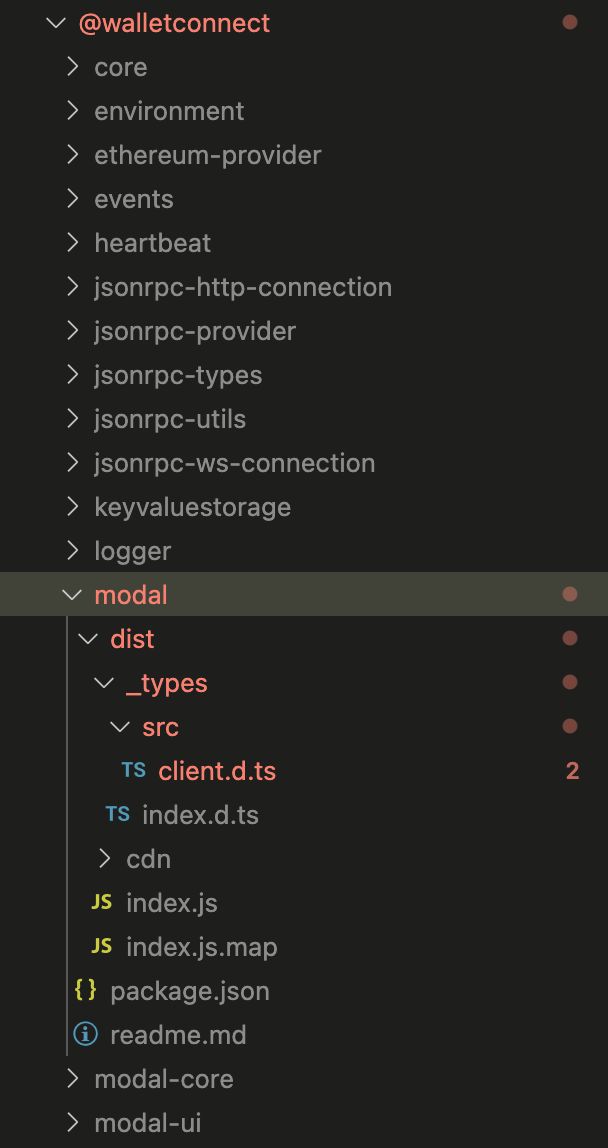Expand the keyvaluestorage folder chevron
The height and width of the screenshot is (1148, 608).
coord(72,507)
